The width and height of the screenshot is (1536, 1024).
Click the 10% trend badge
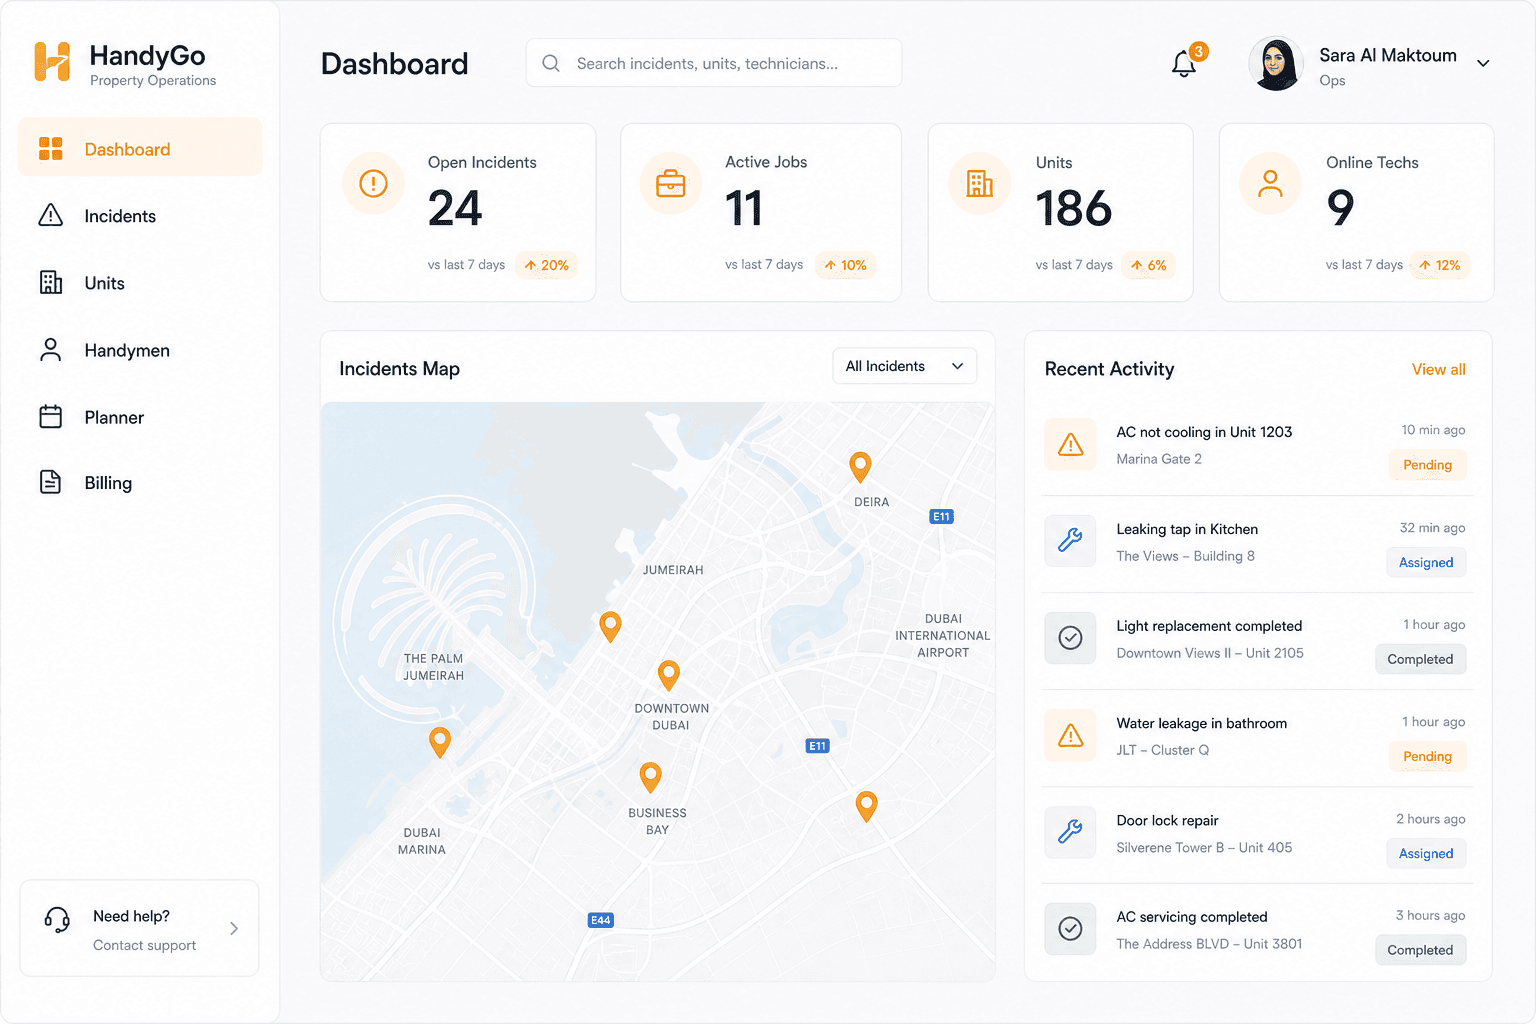845,265
